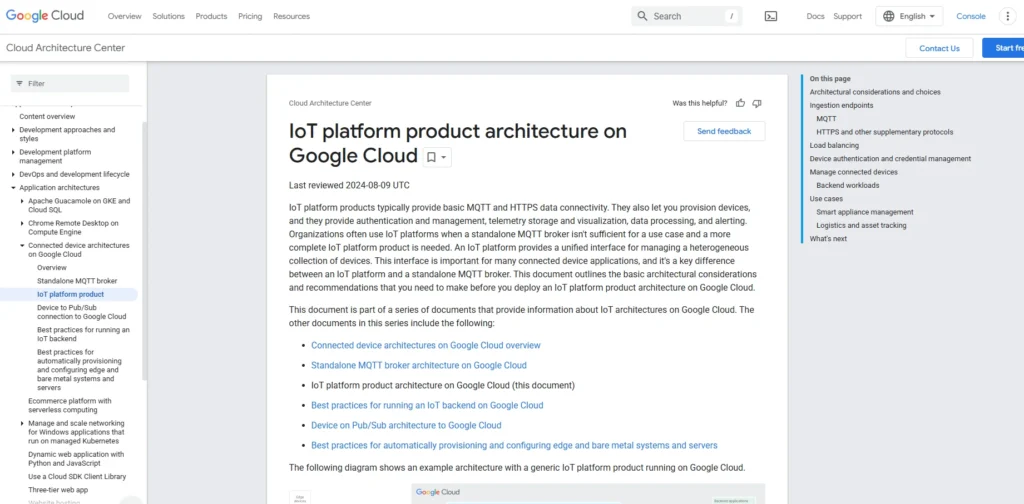Viewport: 1024px width, 504px height.
Task: Click the sidebar Filter input
Action: 70,84
